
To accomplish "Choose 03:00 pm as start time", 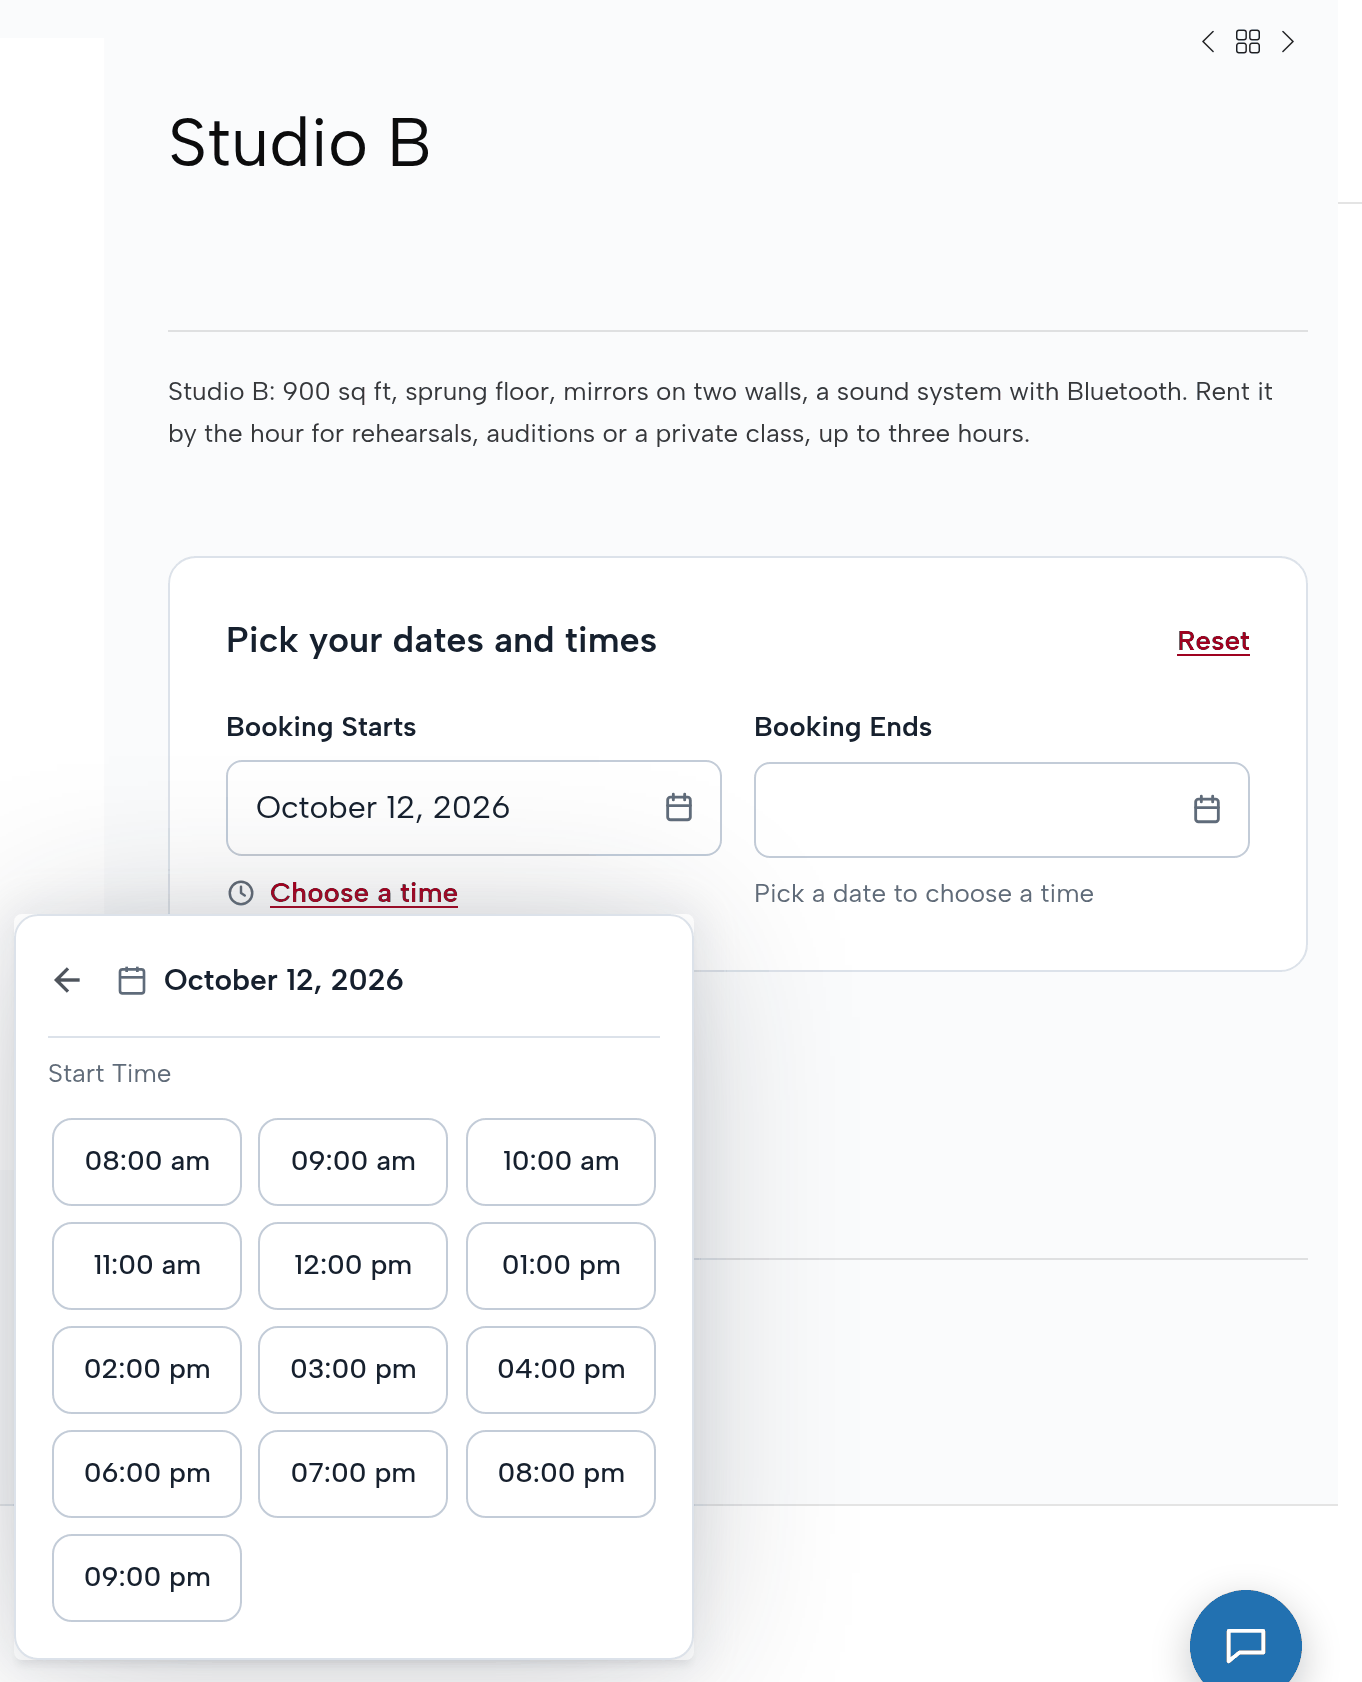I will [353, 1370].
